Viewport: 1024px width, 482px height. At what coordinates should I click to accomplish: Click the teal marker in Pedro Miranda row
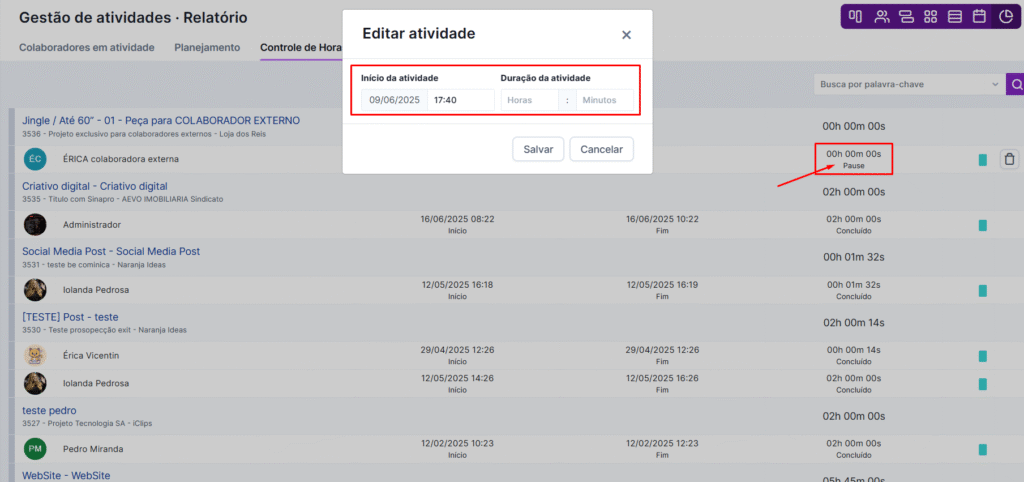983,449
